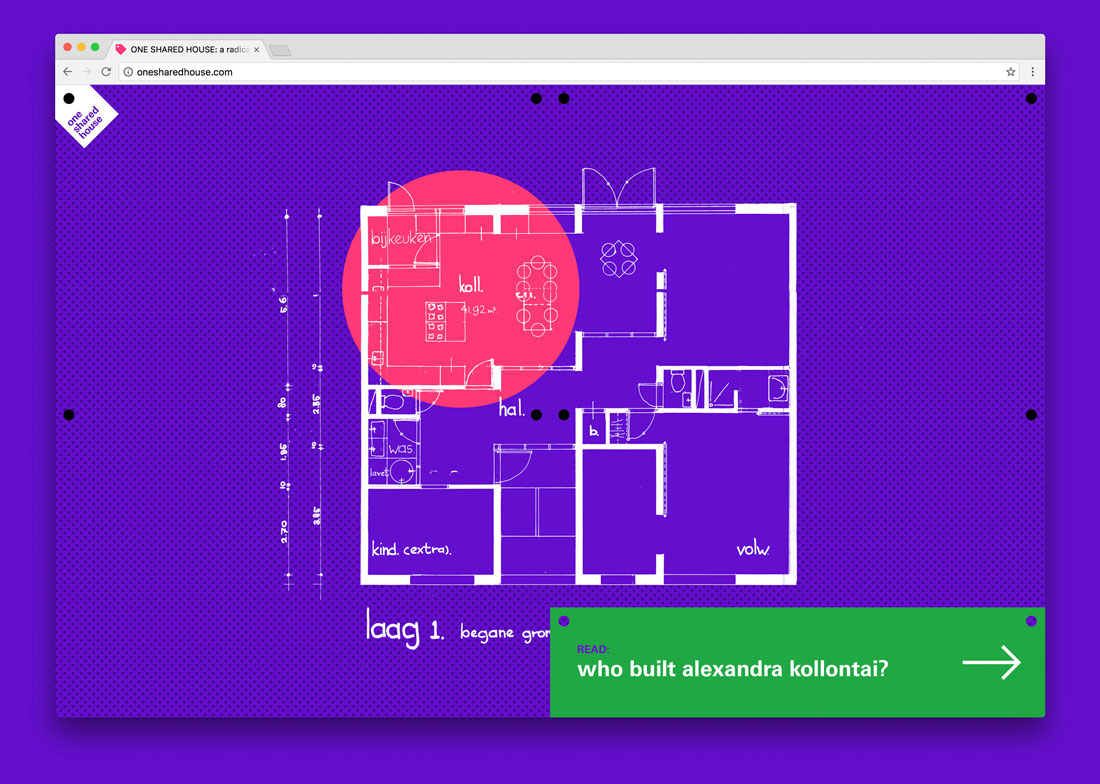Open a new tab with the tab button
The height and width of the screenshot is (784, 1100).
[280, 50]
